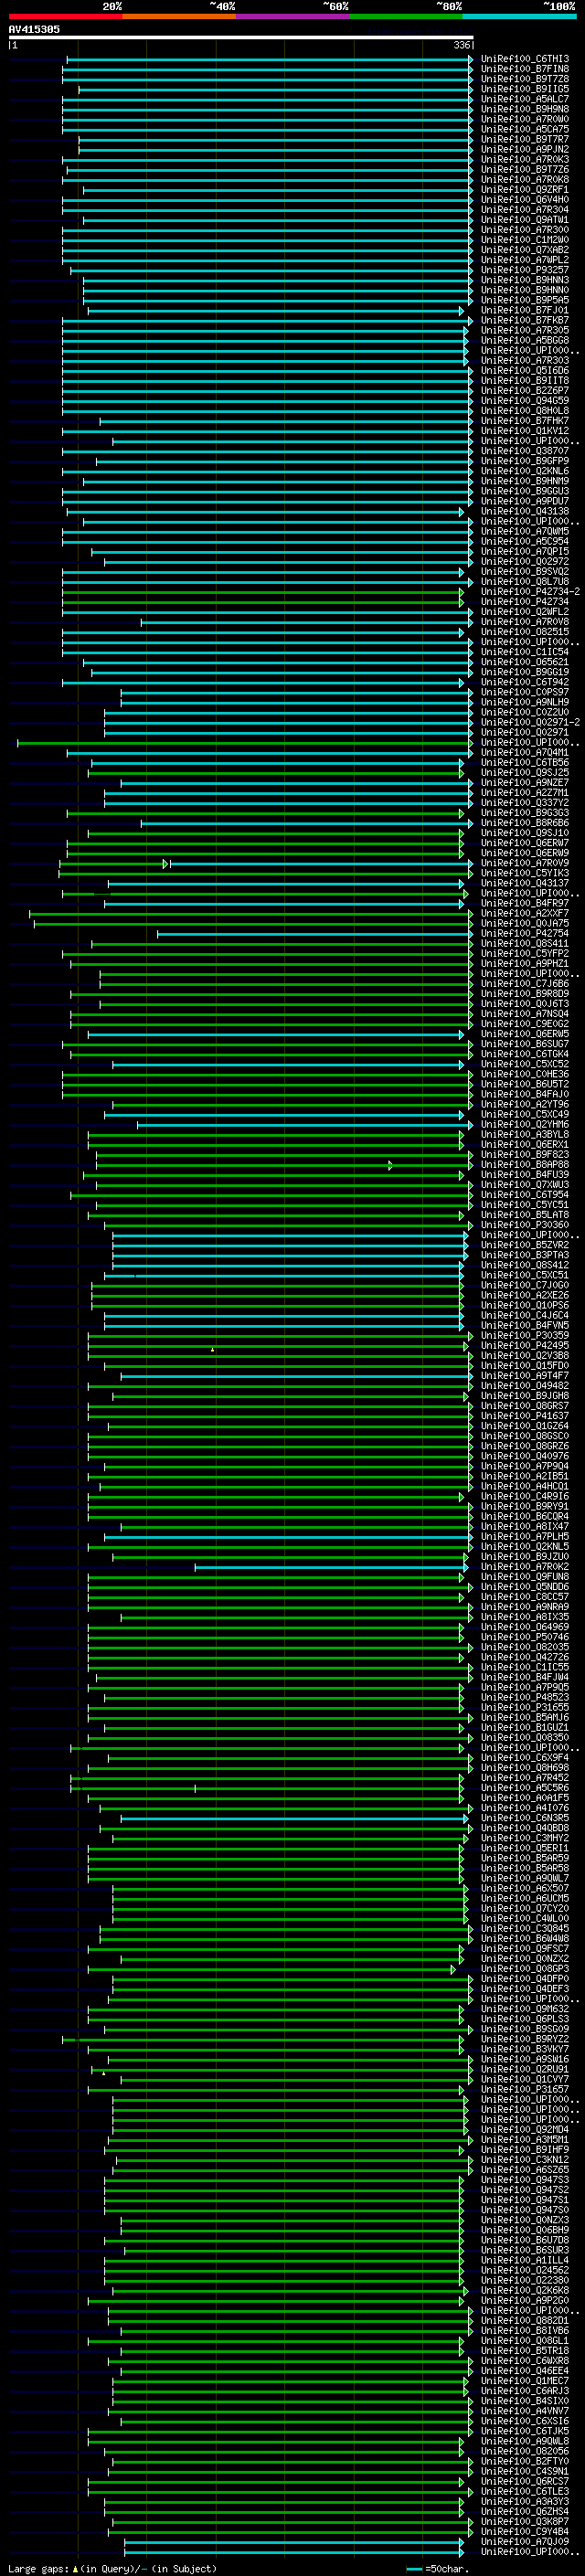Select label UniRef100_B8R6B6
The image size is (585, 2576).
click(525, 823)
